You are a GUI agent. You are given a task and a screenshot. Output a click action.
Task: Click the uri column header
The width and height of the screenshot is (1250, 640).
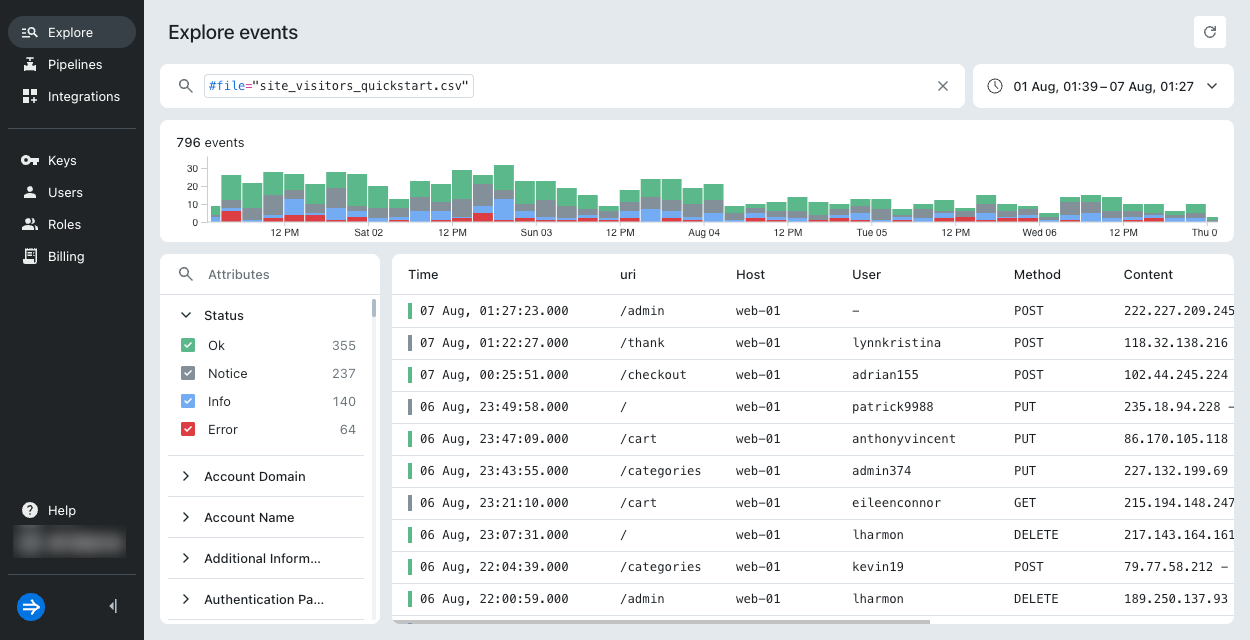628,274
